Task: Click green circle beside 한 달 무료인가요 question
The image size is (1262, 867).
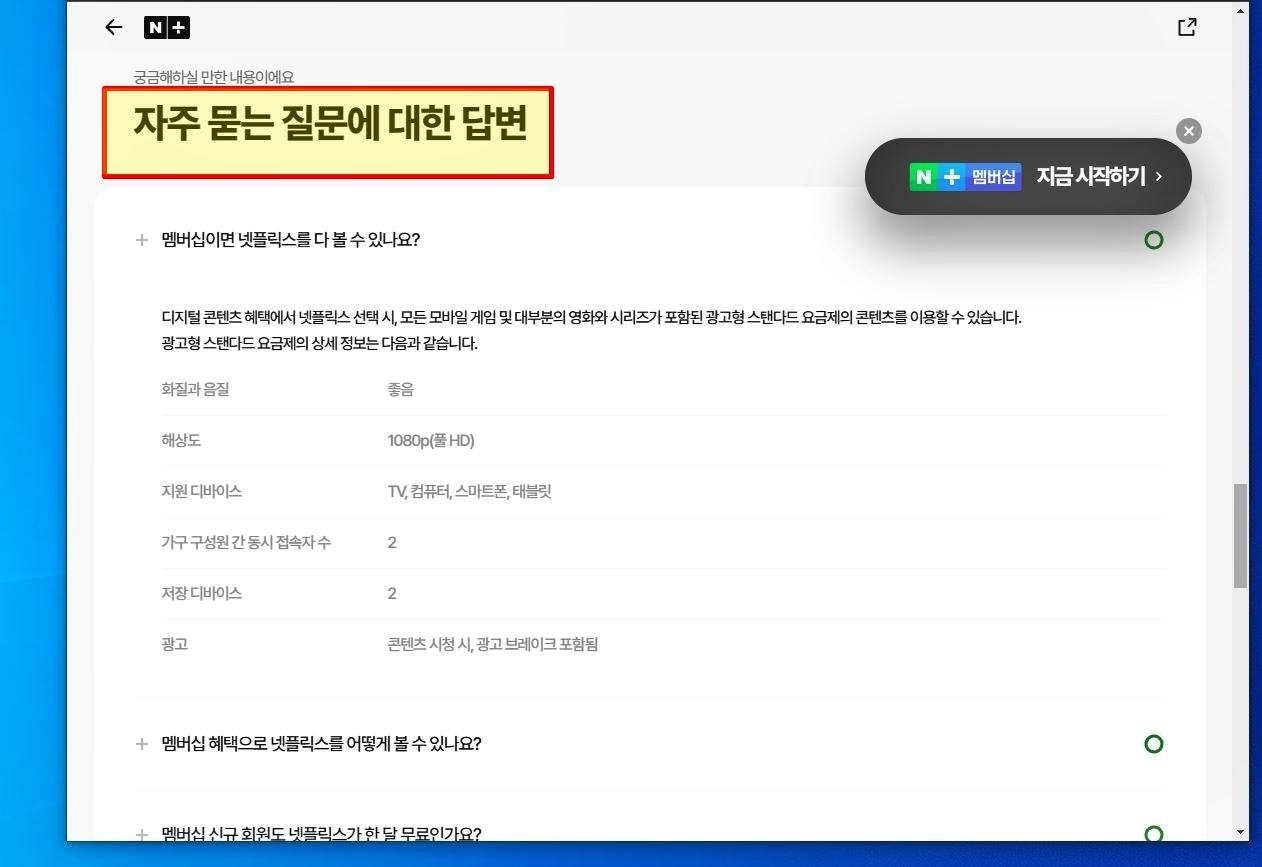Action: coord(1153,833)
